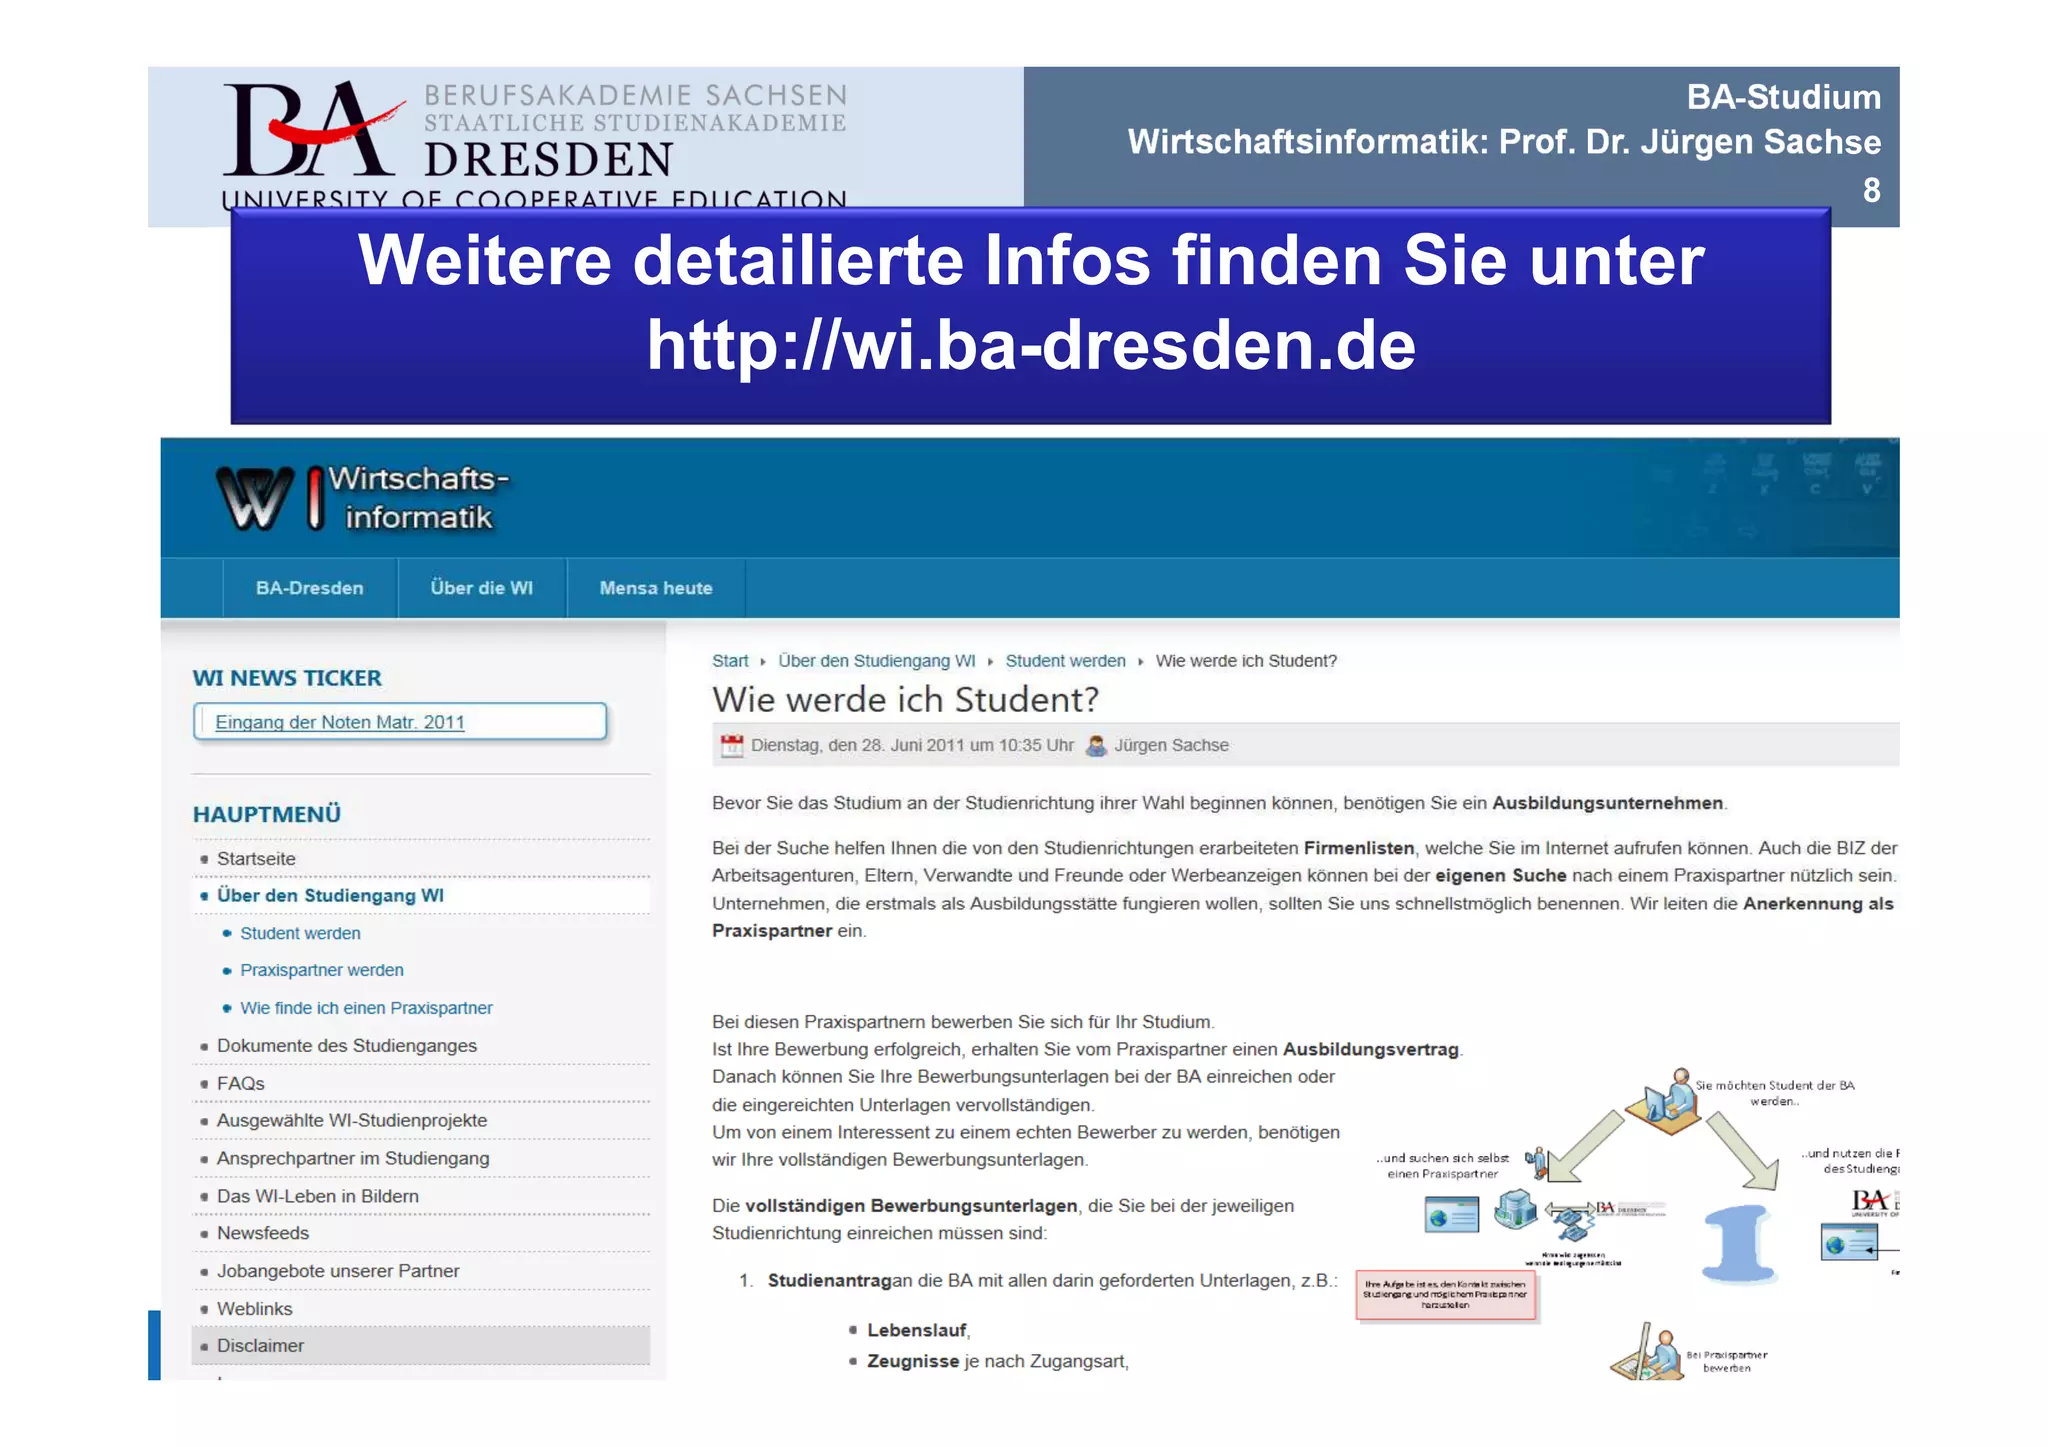Screen dimensions: 2048x1447
Task: Click the Zeugnisse je nach Zugangsart bullet
Action: tap(997, 1362)
